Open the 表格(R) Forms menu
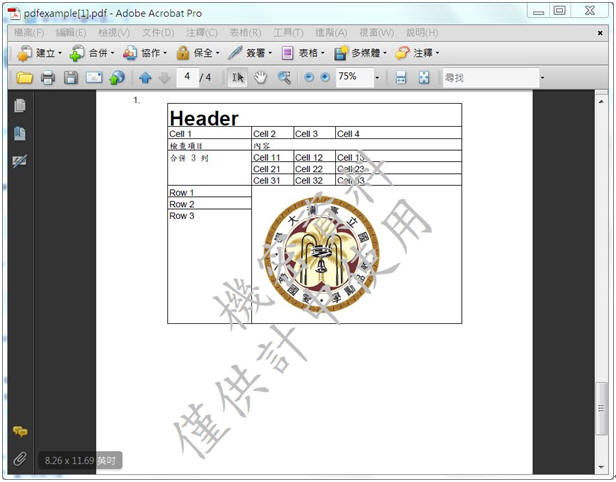The width and height of the screenshot is (616, 482). click(x=245, y=33)
